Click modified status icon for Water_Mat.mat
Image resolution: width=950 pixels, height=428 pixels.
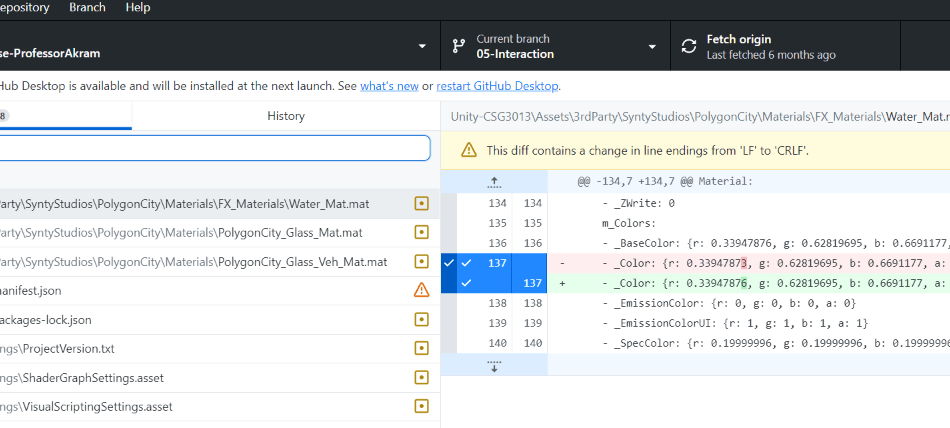421,204
